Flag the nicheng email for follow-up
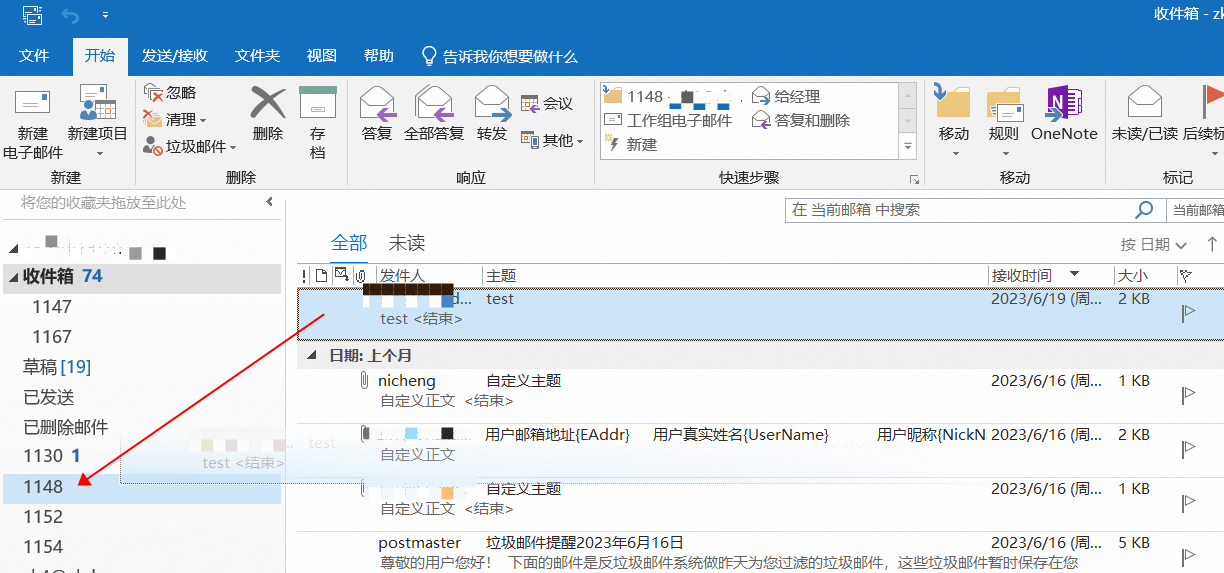This screenshot has height=573, width=1224. tap(1188, 395)
